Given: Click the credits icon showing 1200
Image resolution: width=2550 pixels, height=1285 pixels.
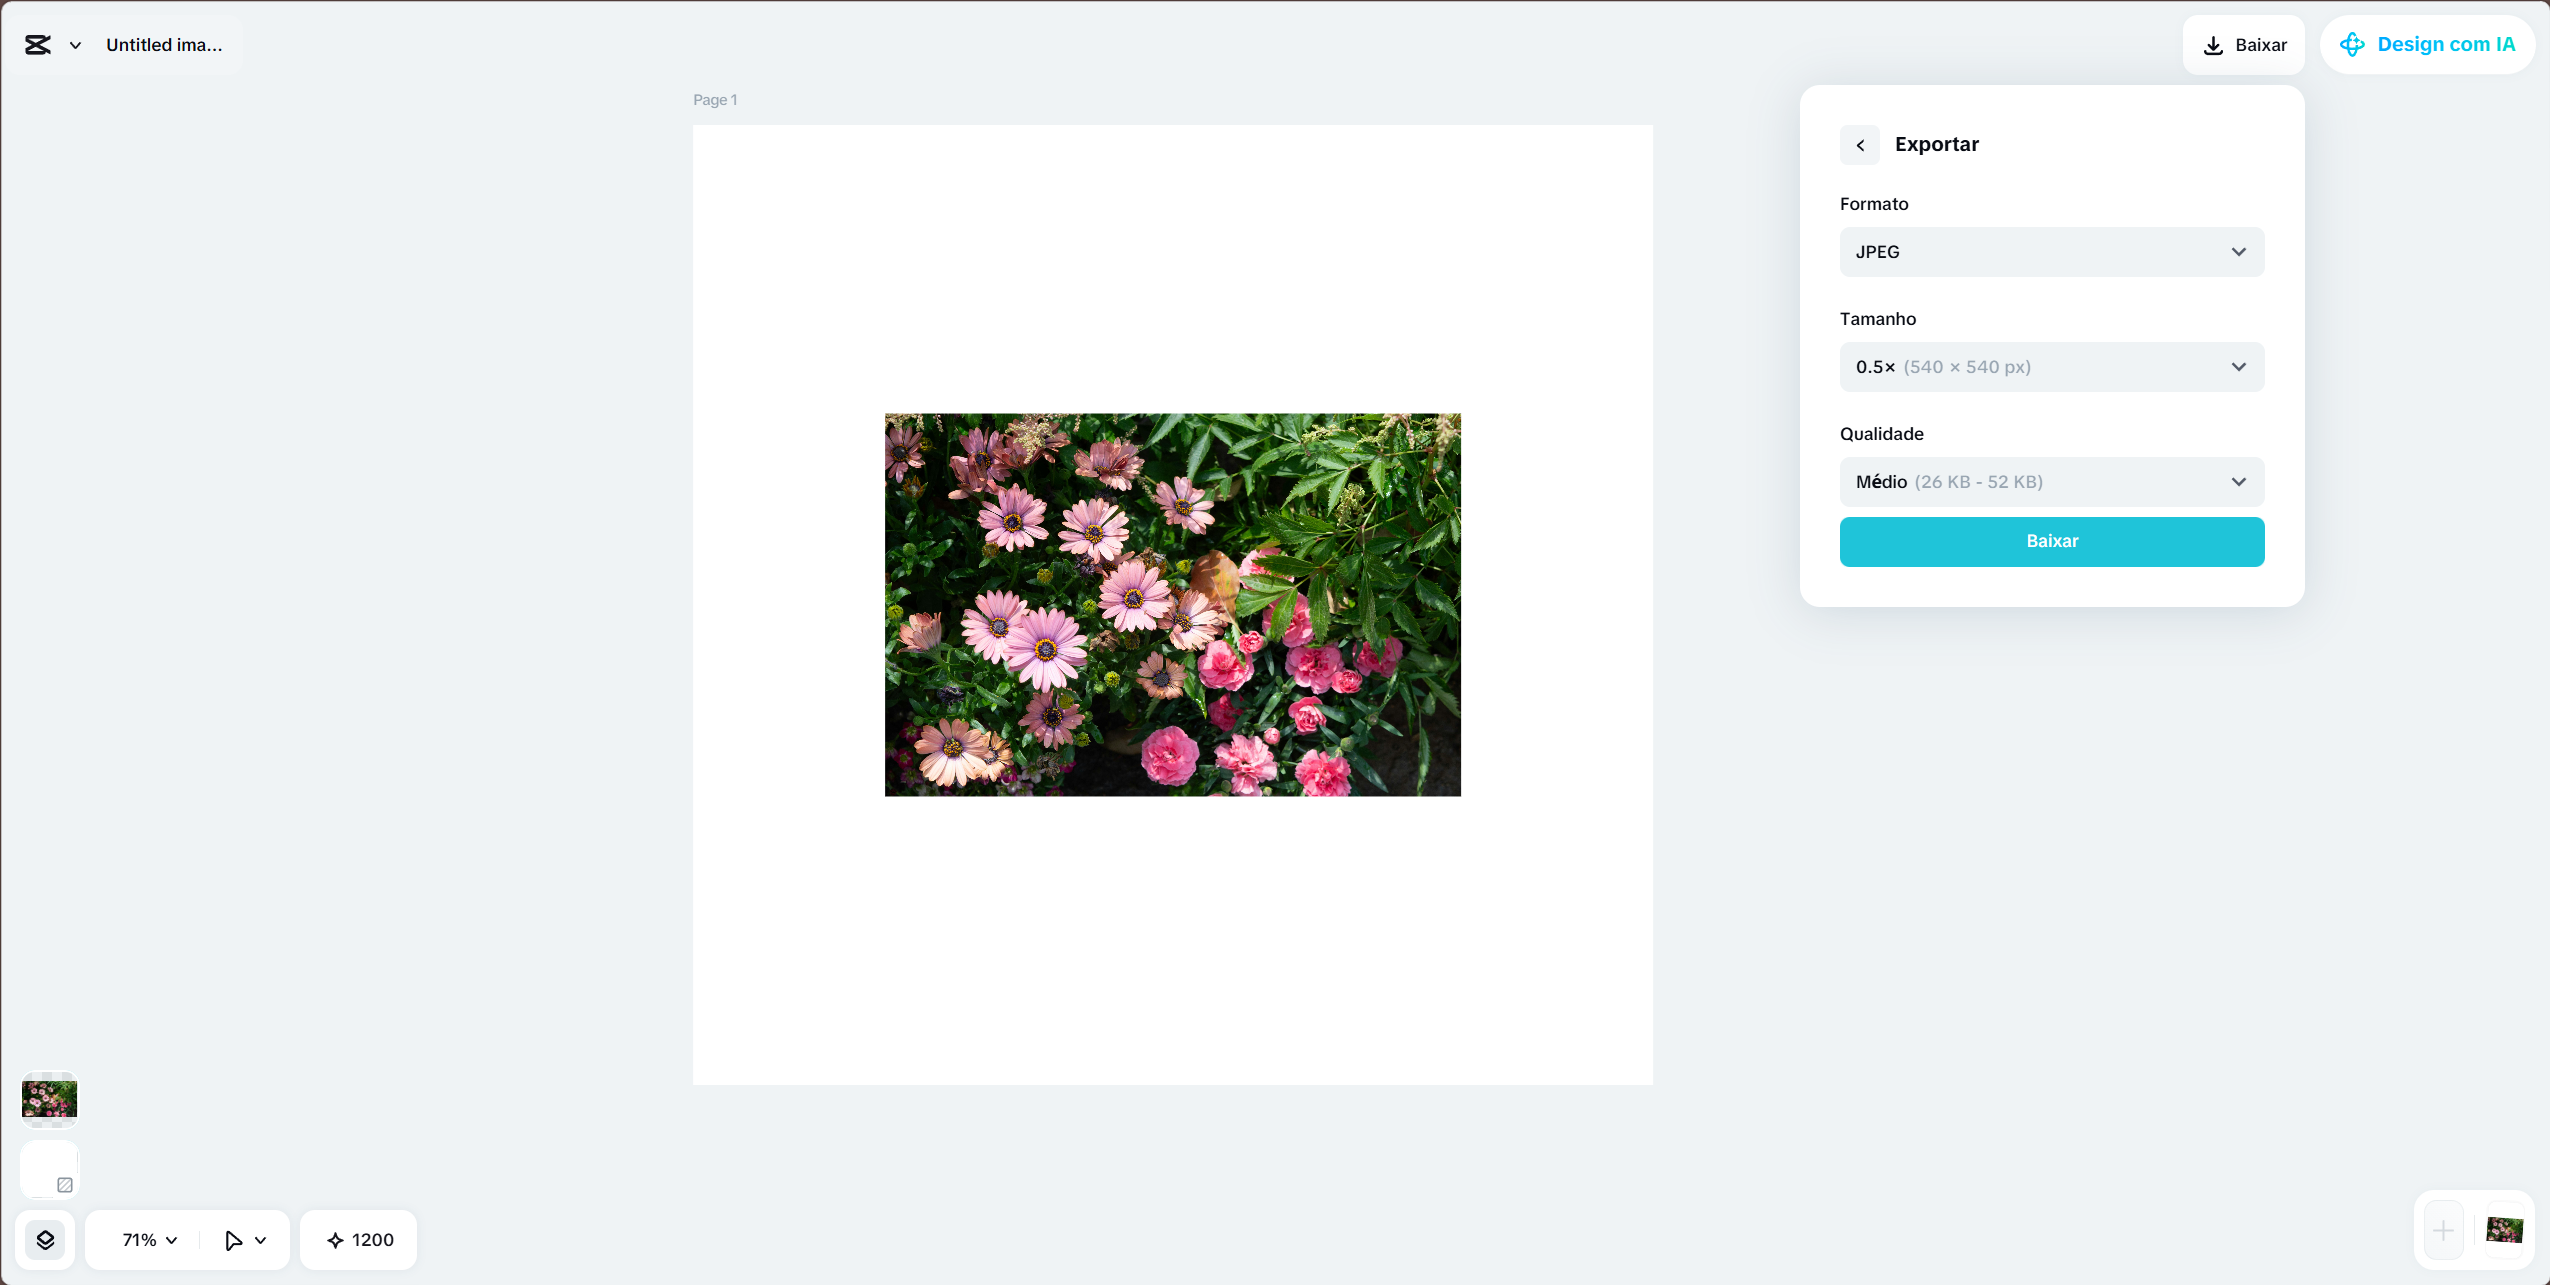Looking at the screenshot, I should (357, 1239).
